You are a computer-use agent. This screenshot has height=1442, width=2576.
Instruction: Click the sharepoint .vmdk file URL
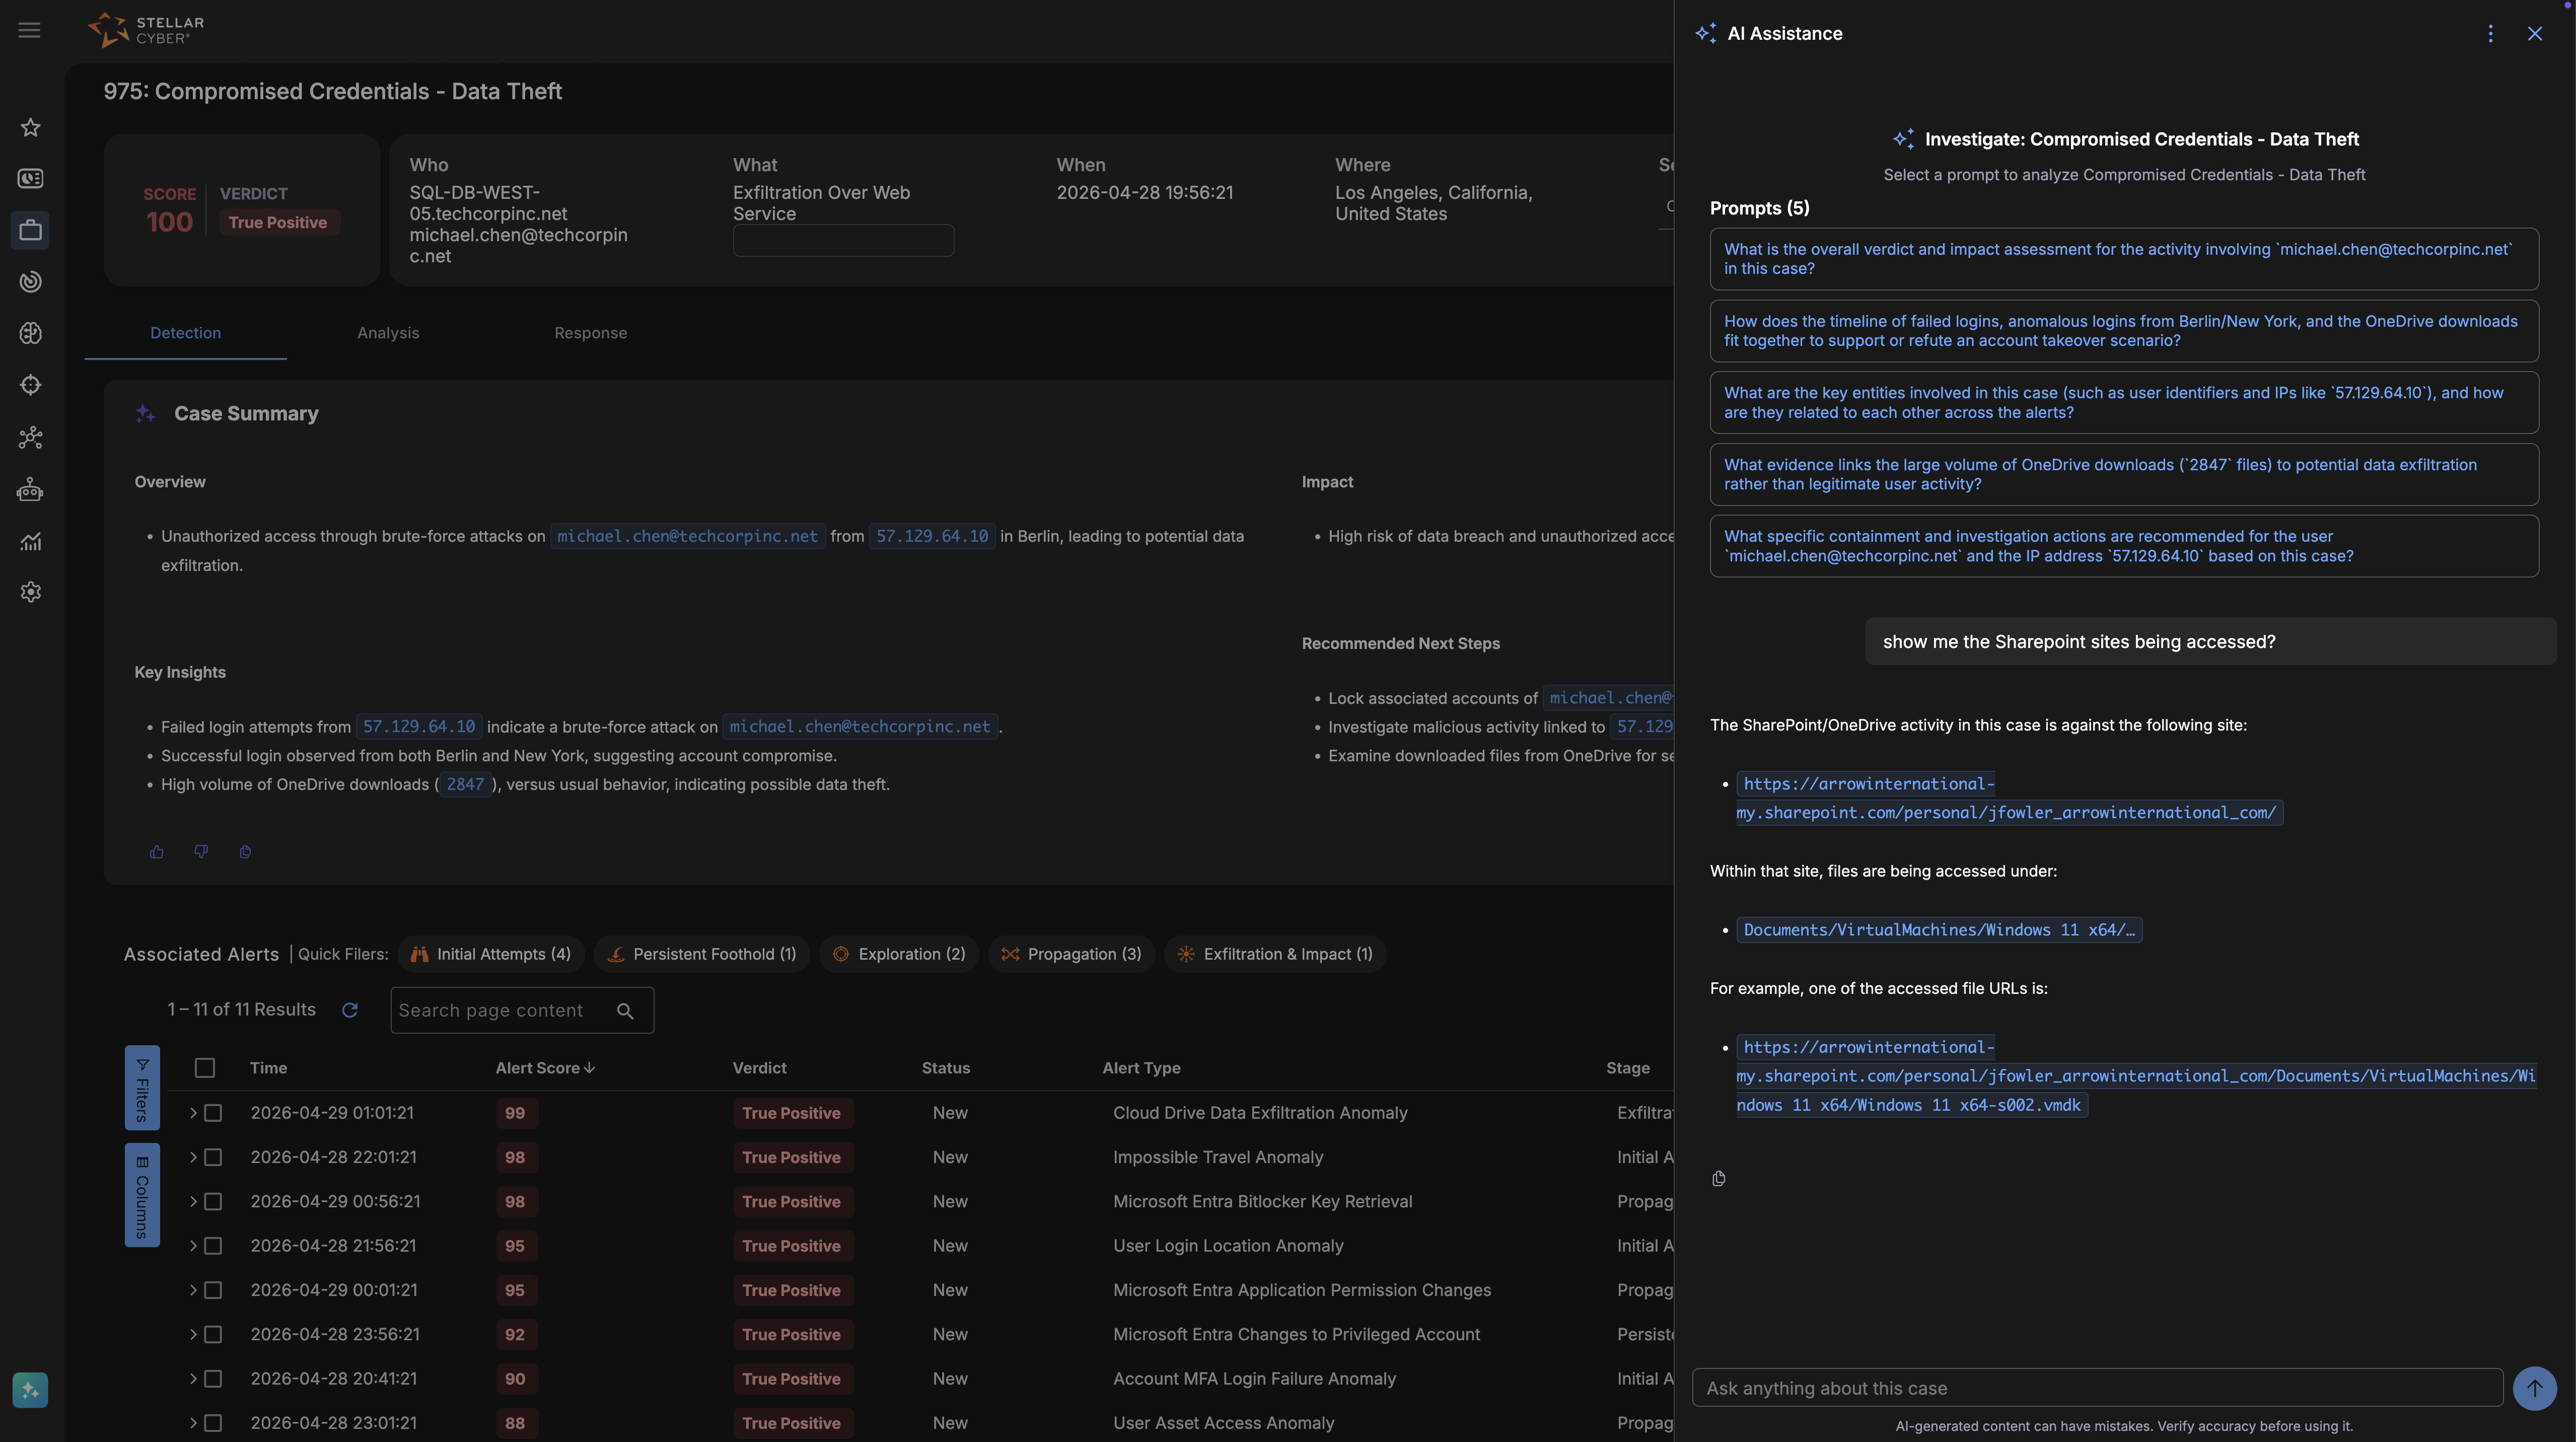(x=2135, y=1077)
